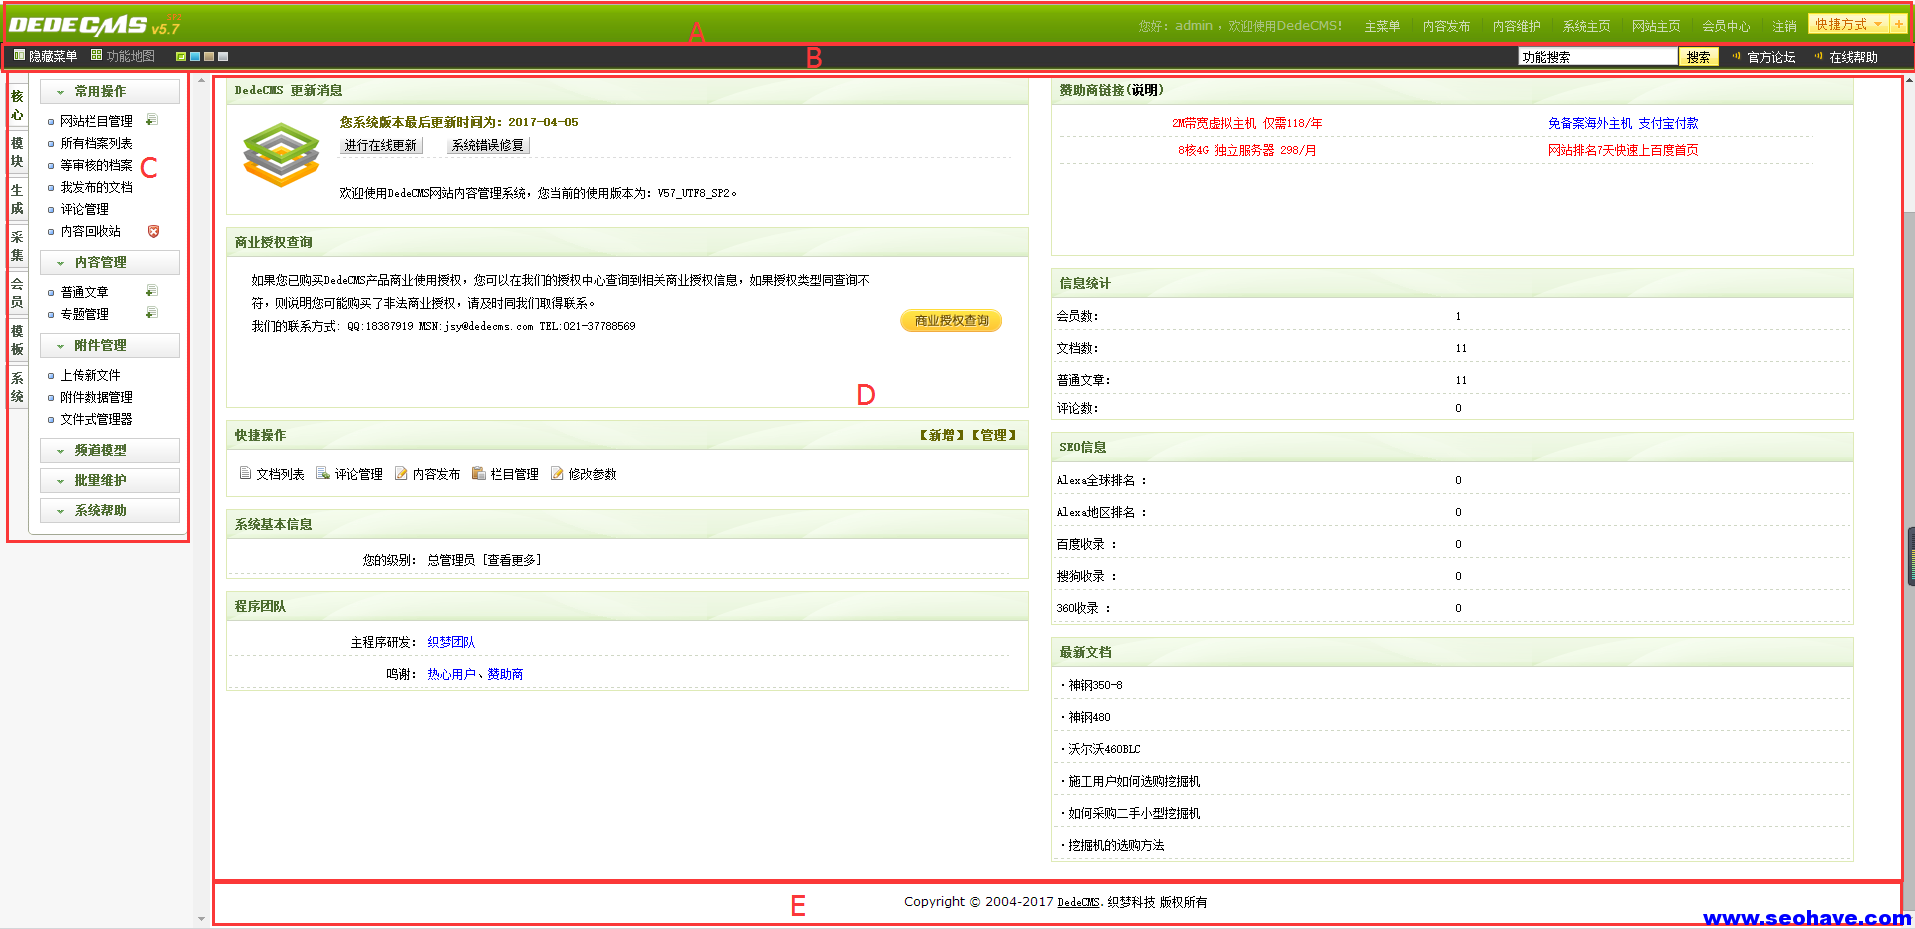
Task: Collapse the 常用操作 section
Action: tap(110, 91)
